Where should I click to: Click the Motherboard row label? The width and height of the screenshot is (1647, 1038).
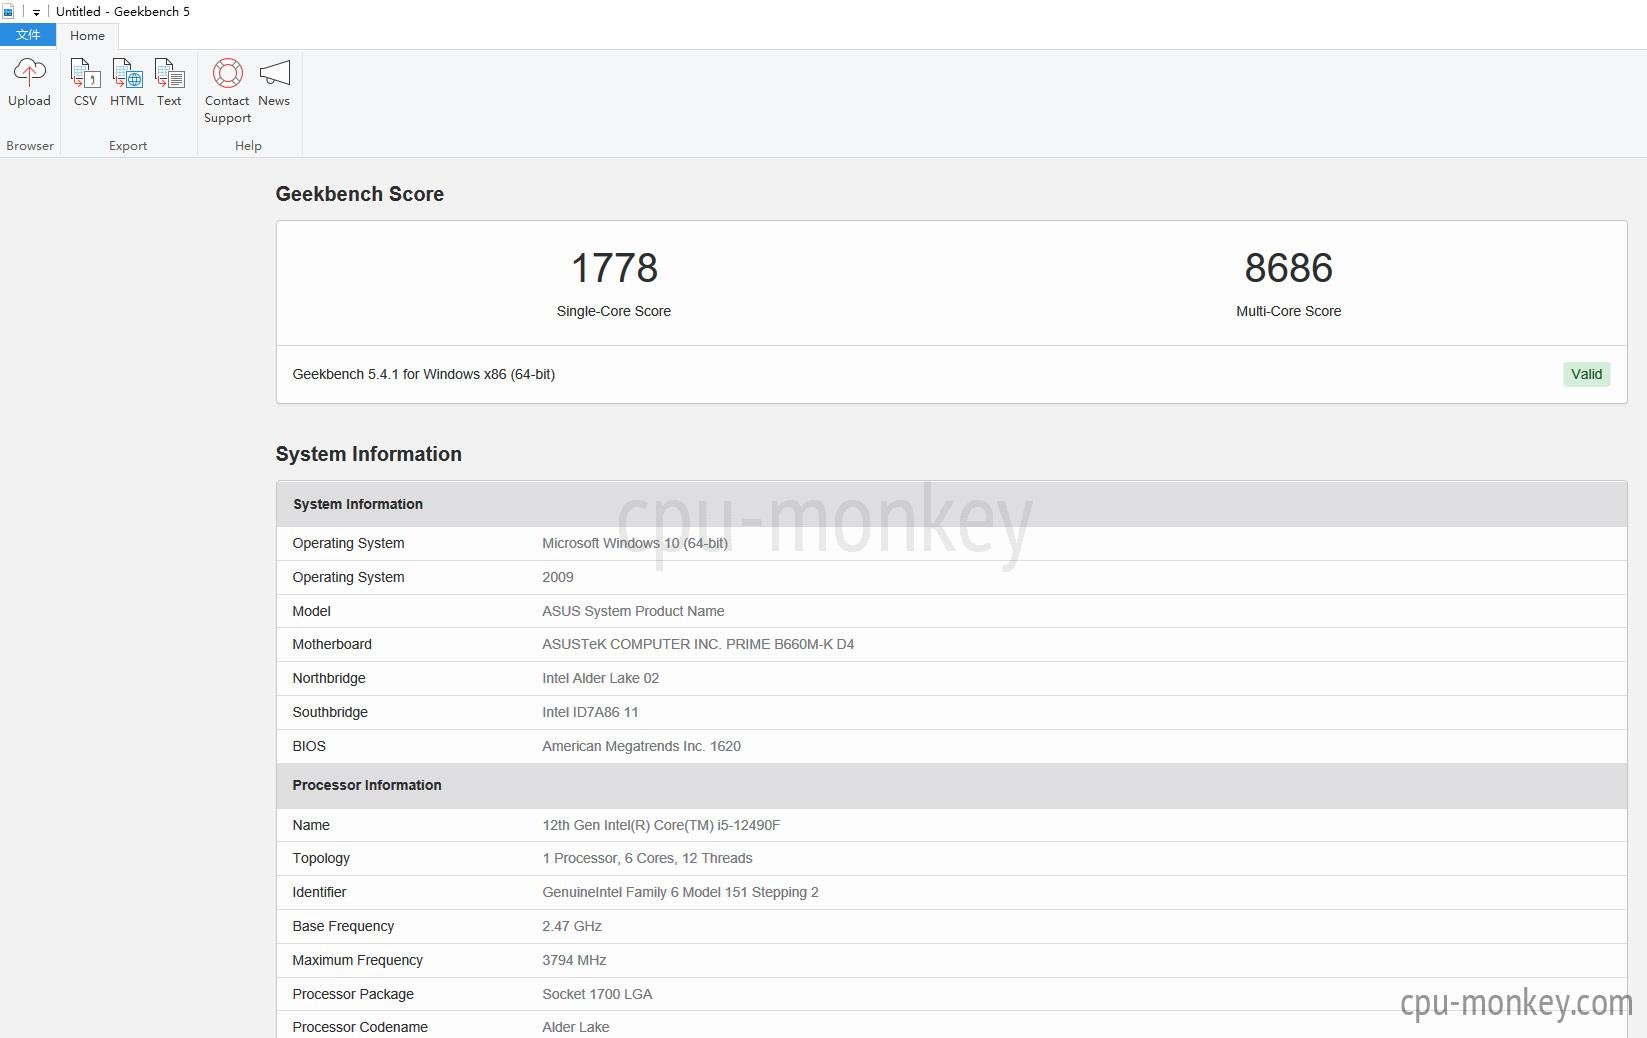(332, 644)
